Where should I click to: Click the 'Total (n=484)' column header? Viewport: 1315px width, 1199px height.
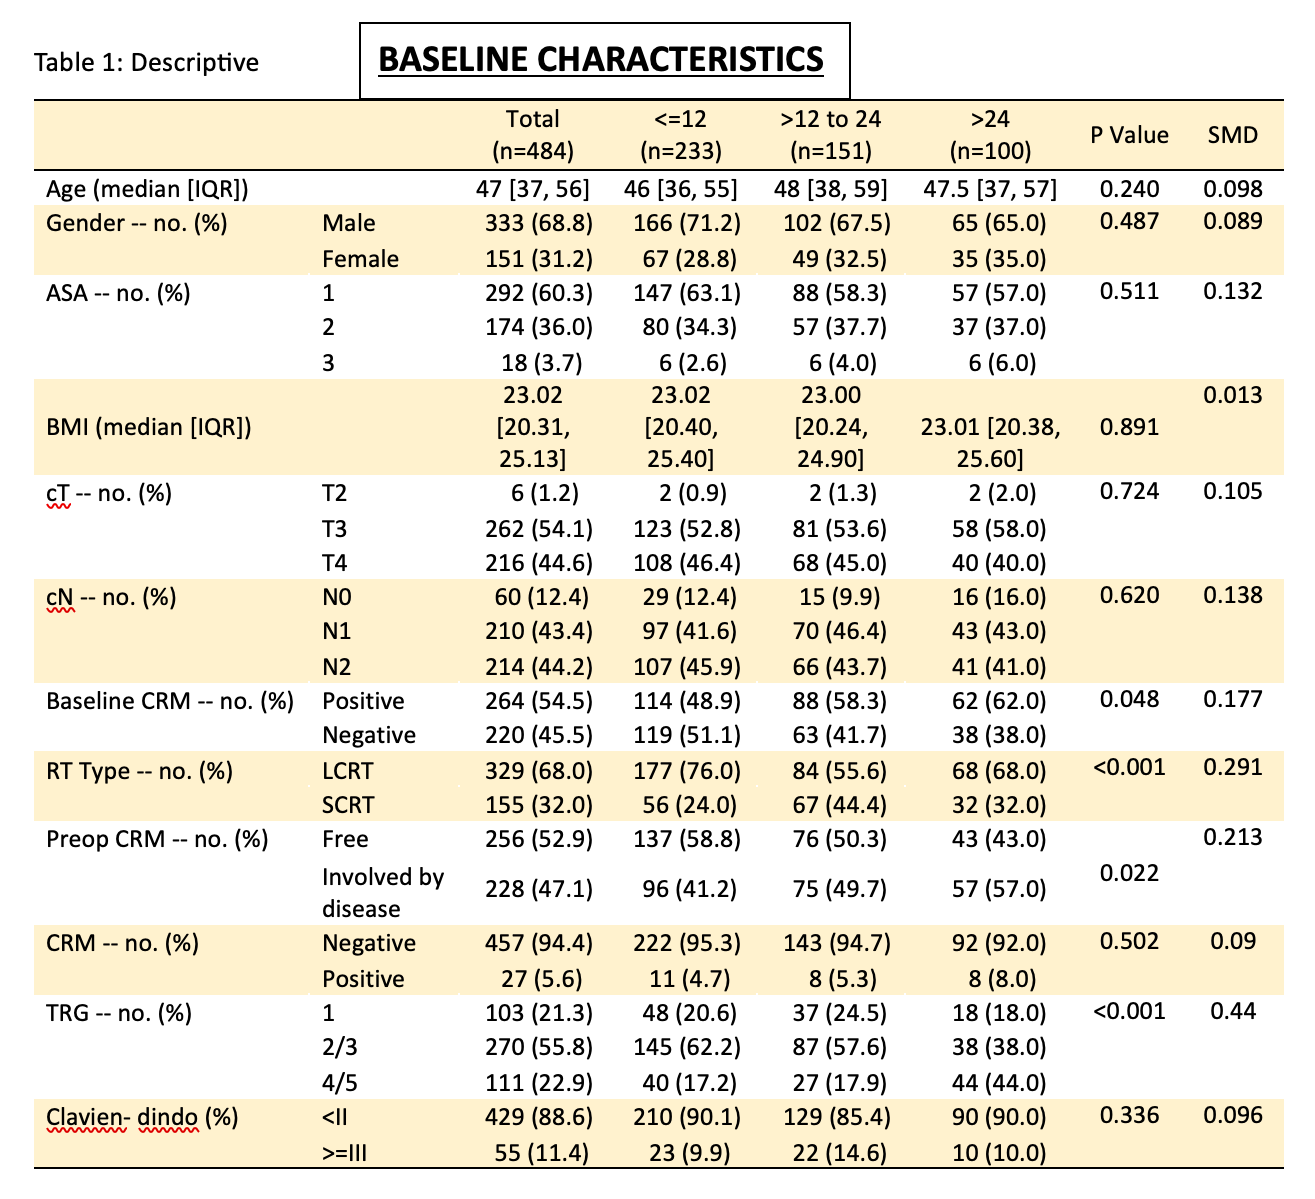tap(532, 135)
